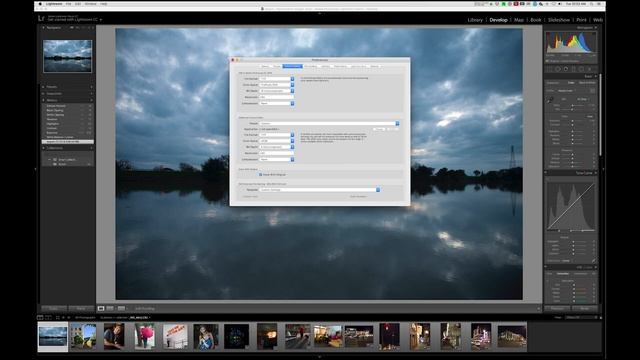Click the second window display icon in filmstrip bar
The width and height of the screenshot is (640, 360).
tap(48, 317)
